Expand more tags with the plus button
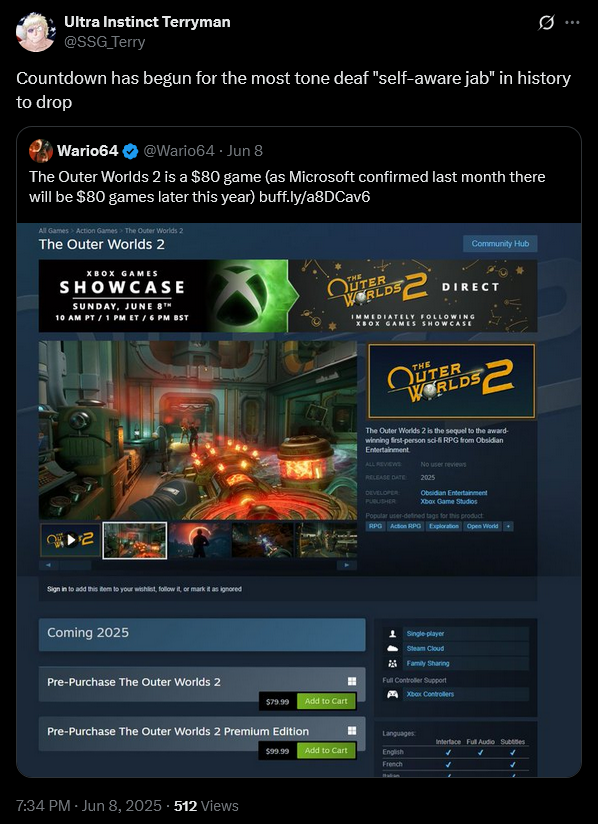 pyautogui.click(x=508, y=526)
